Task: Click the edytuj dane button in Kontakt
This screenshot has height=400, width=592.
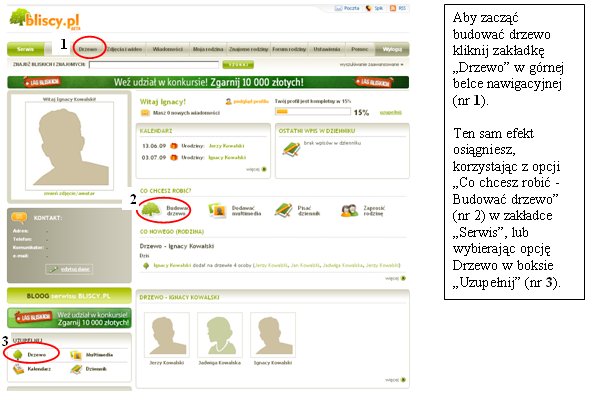Action: (x=69, y=269)
